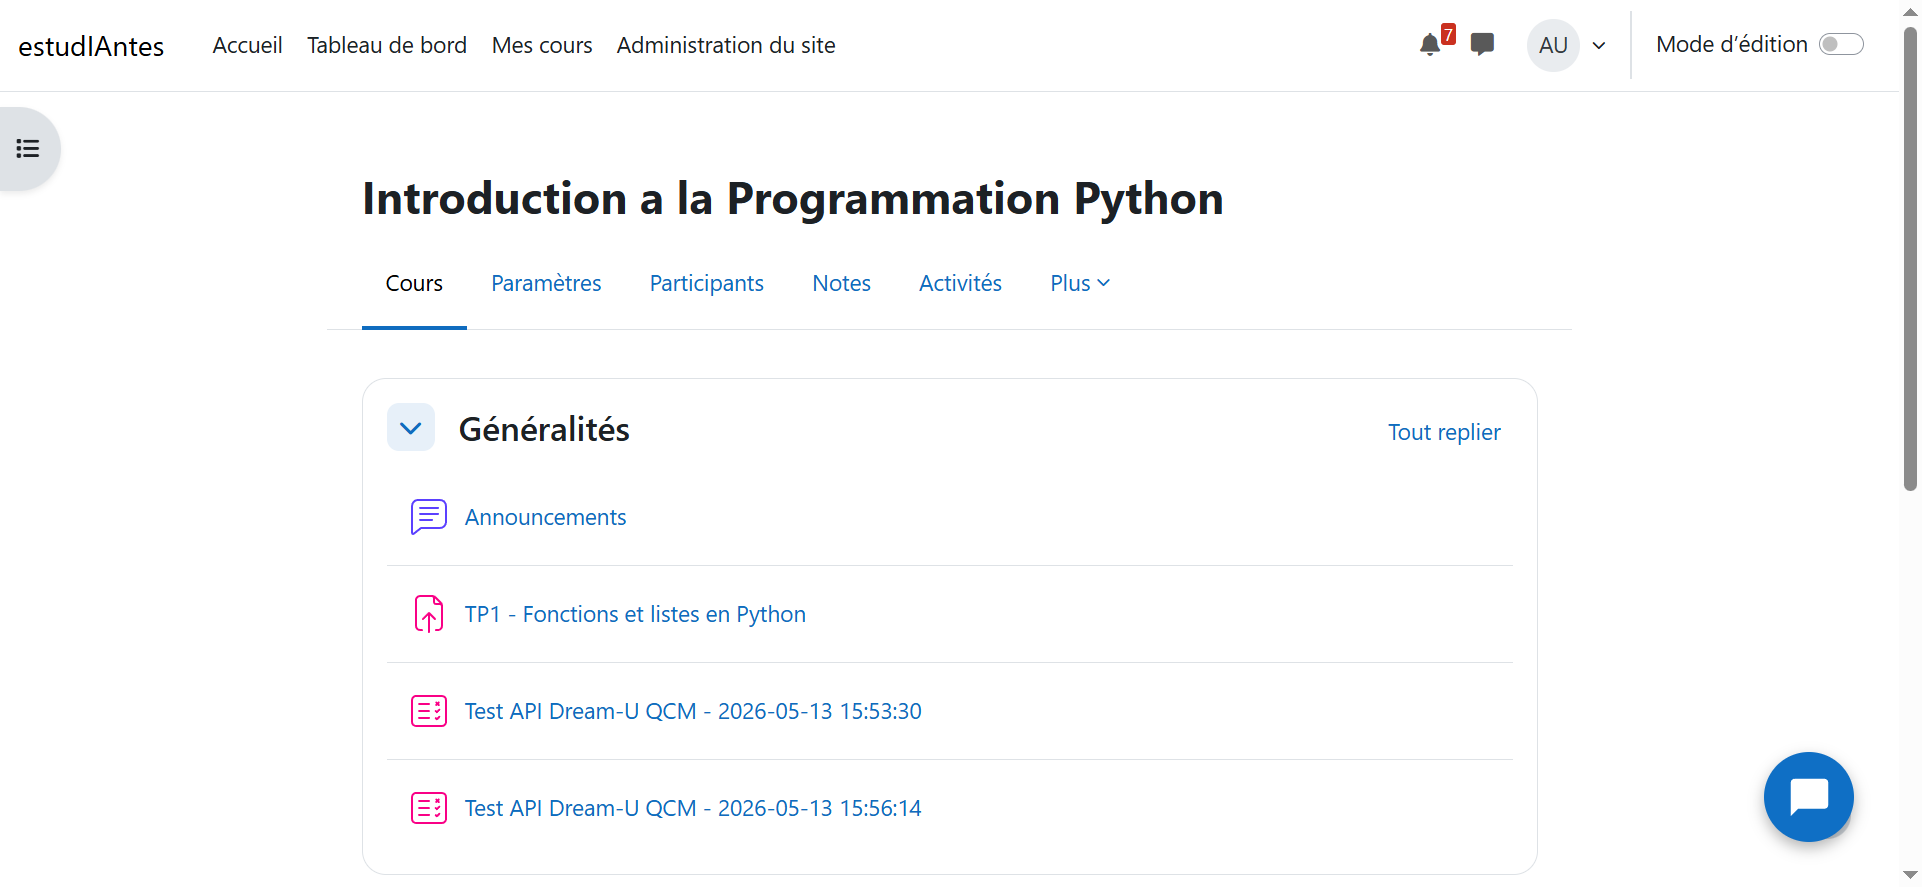Click the AU user avatar
This screenshot has width=1922, height=887.
point(1553,45)
